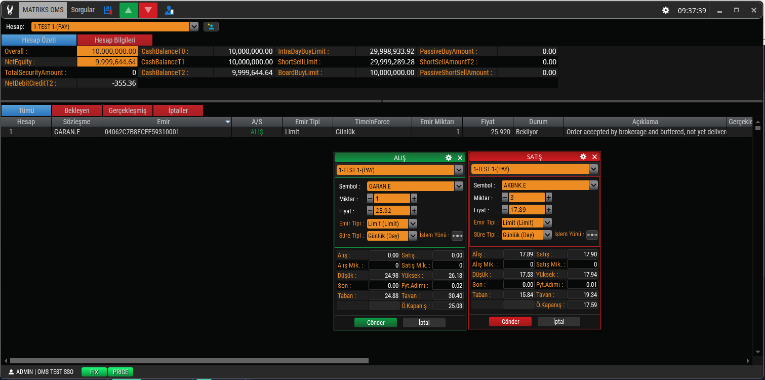
Task: Click green Gönder button to send buy
Action: click(375, 322)
